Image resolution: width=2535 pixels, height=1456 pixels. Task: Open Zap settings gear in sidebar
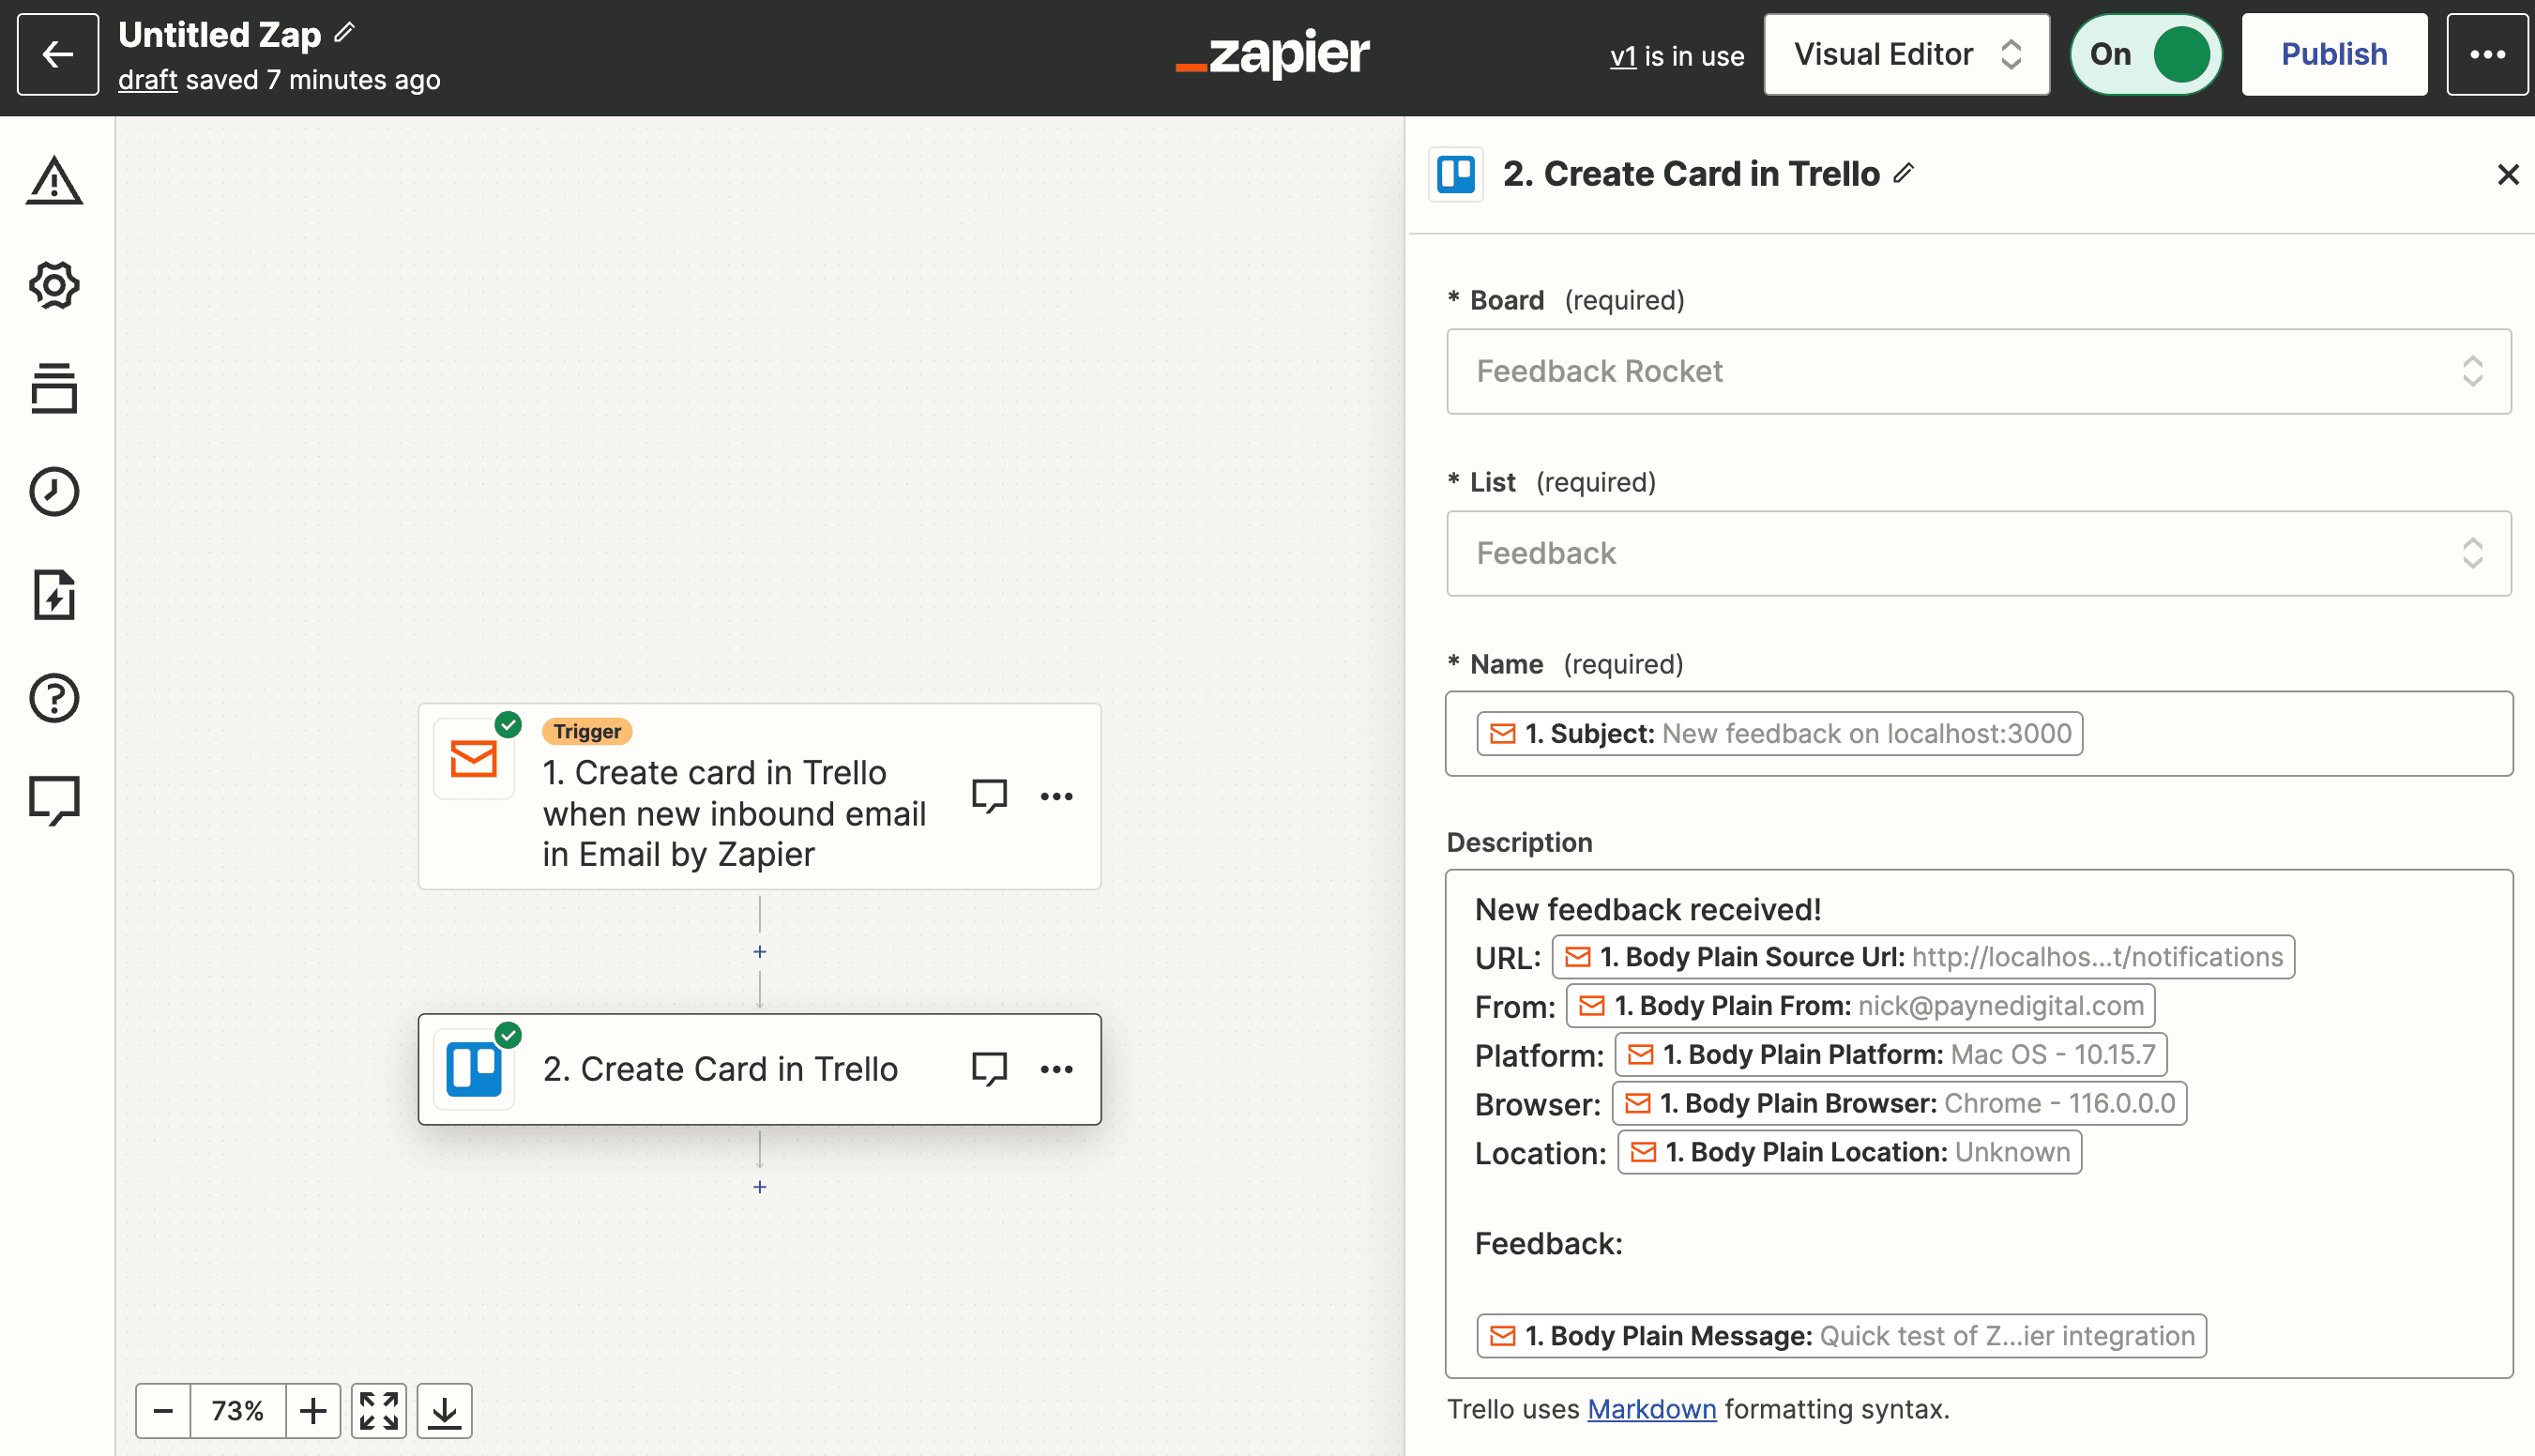[x=54, y=286]
